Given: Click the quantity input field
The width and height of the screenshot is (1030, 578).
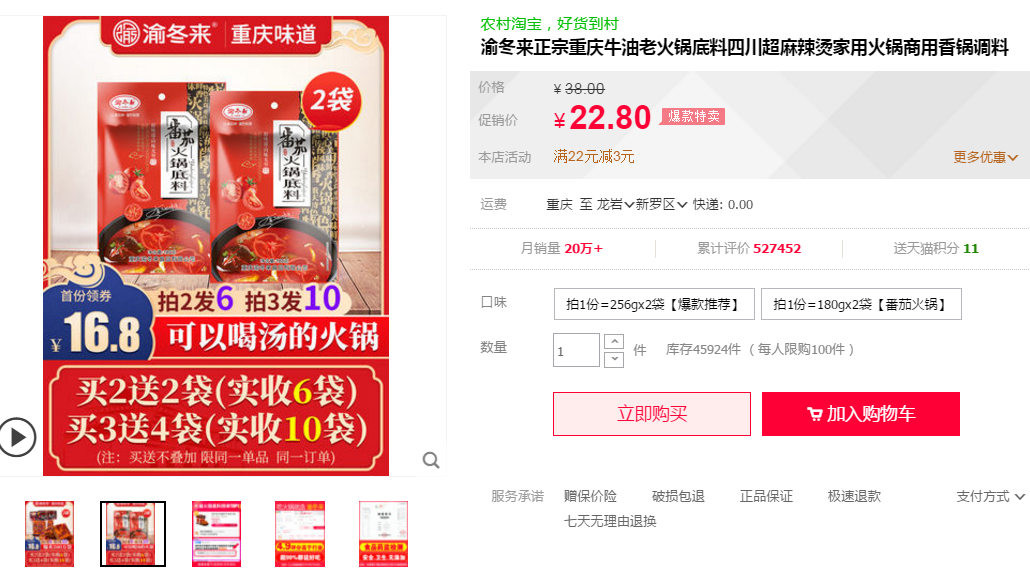Looking at the screenshot, I should 576,350.
